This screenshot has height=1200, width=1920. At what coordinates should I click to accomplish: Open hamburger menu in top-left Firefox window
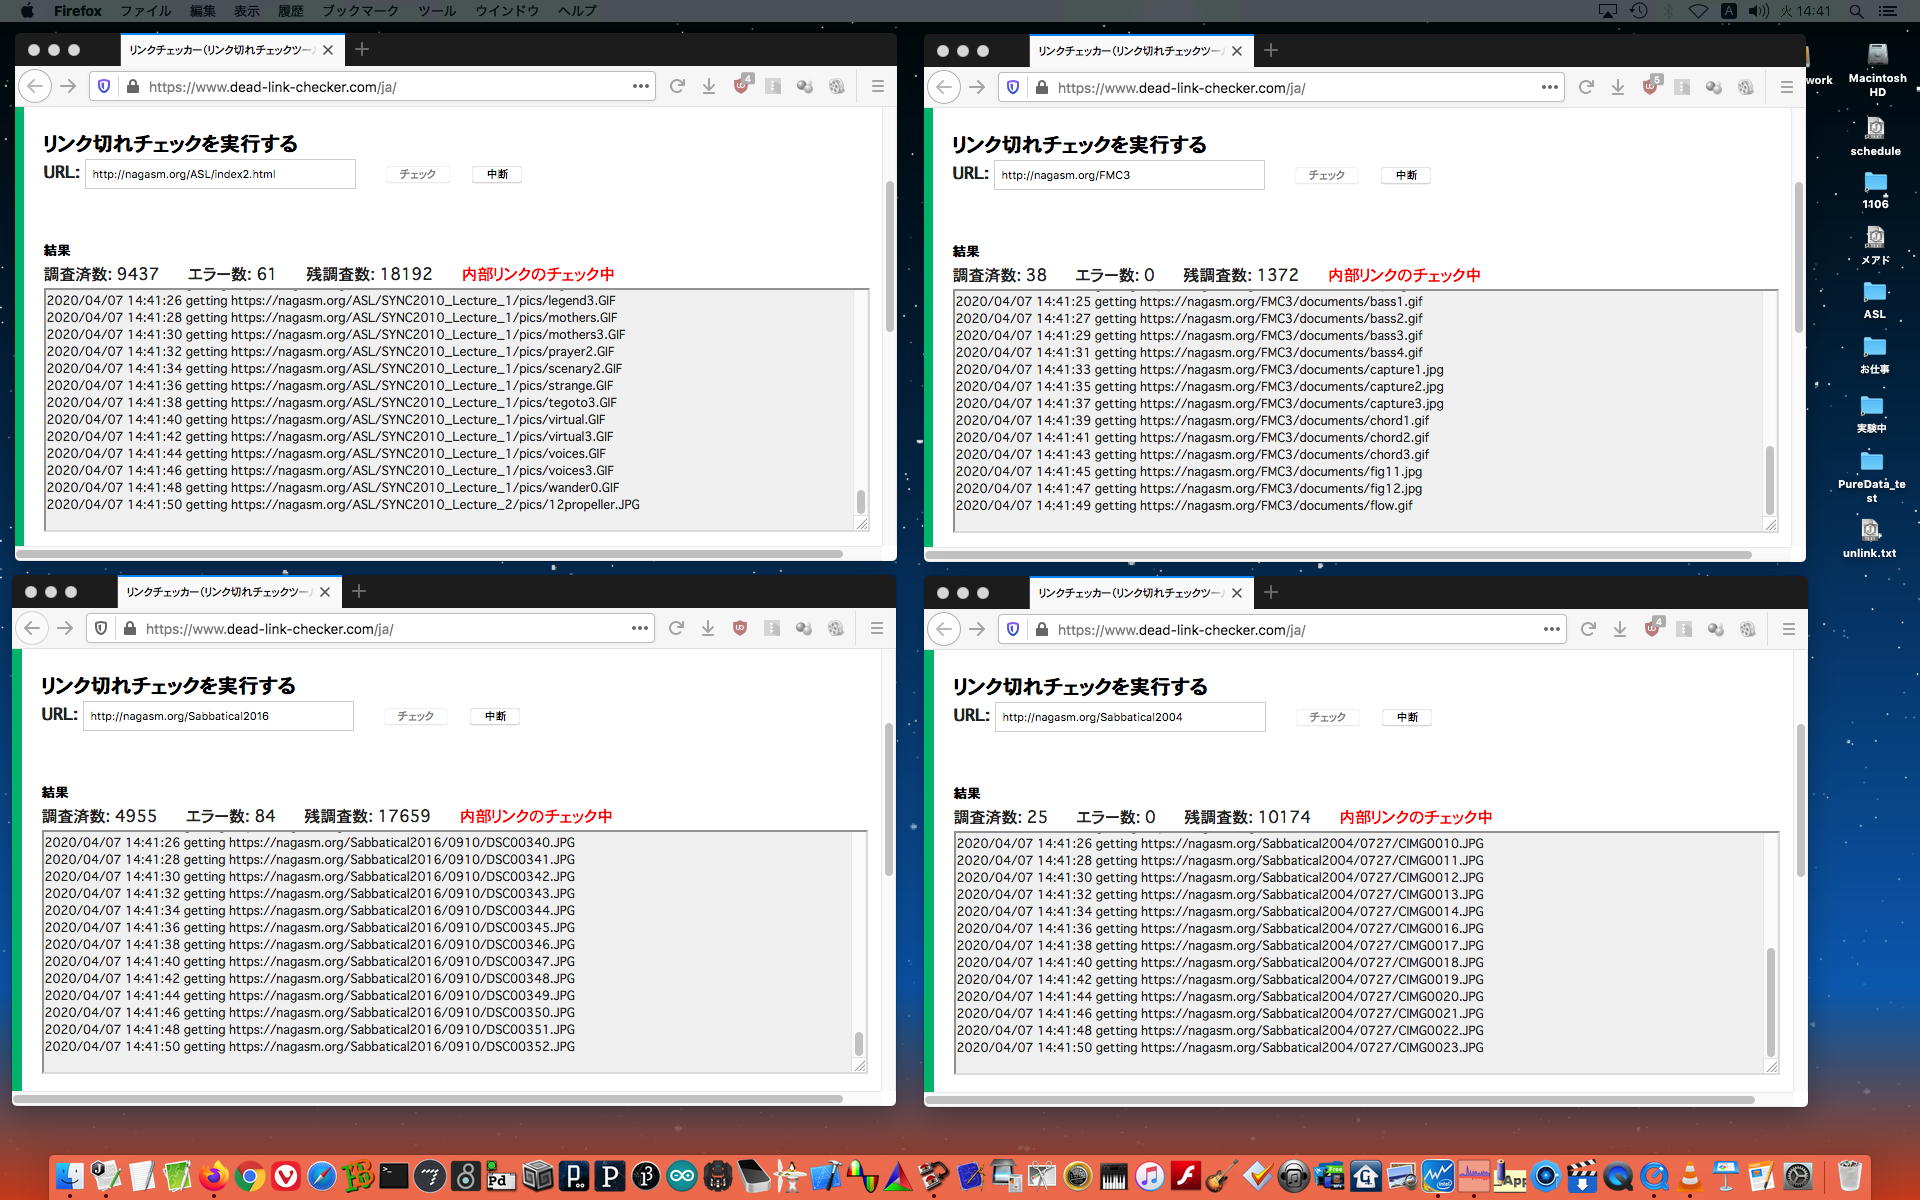(877, 87)
